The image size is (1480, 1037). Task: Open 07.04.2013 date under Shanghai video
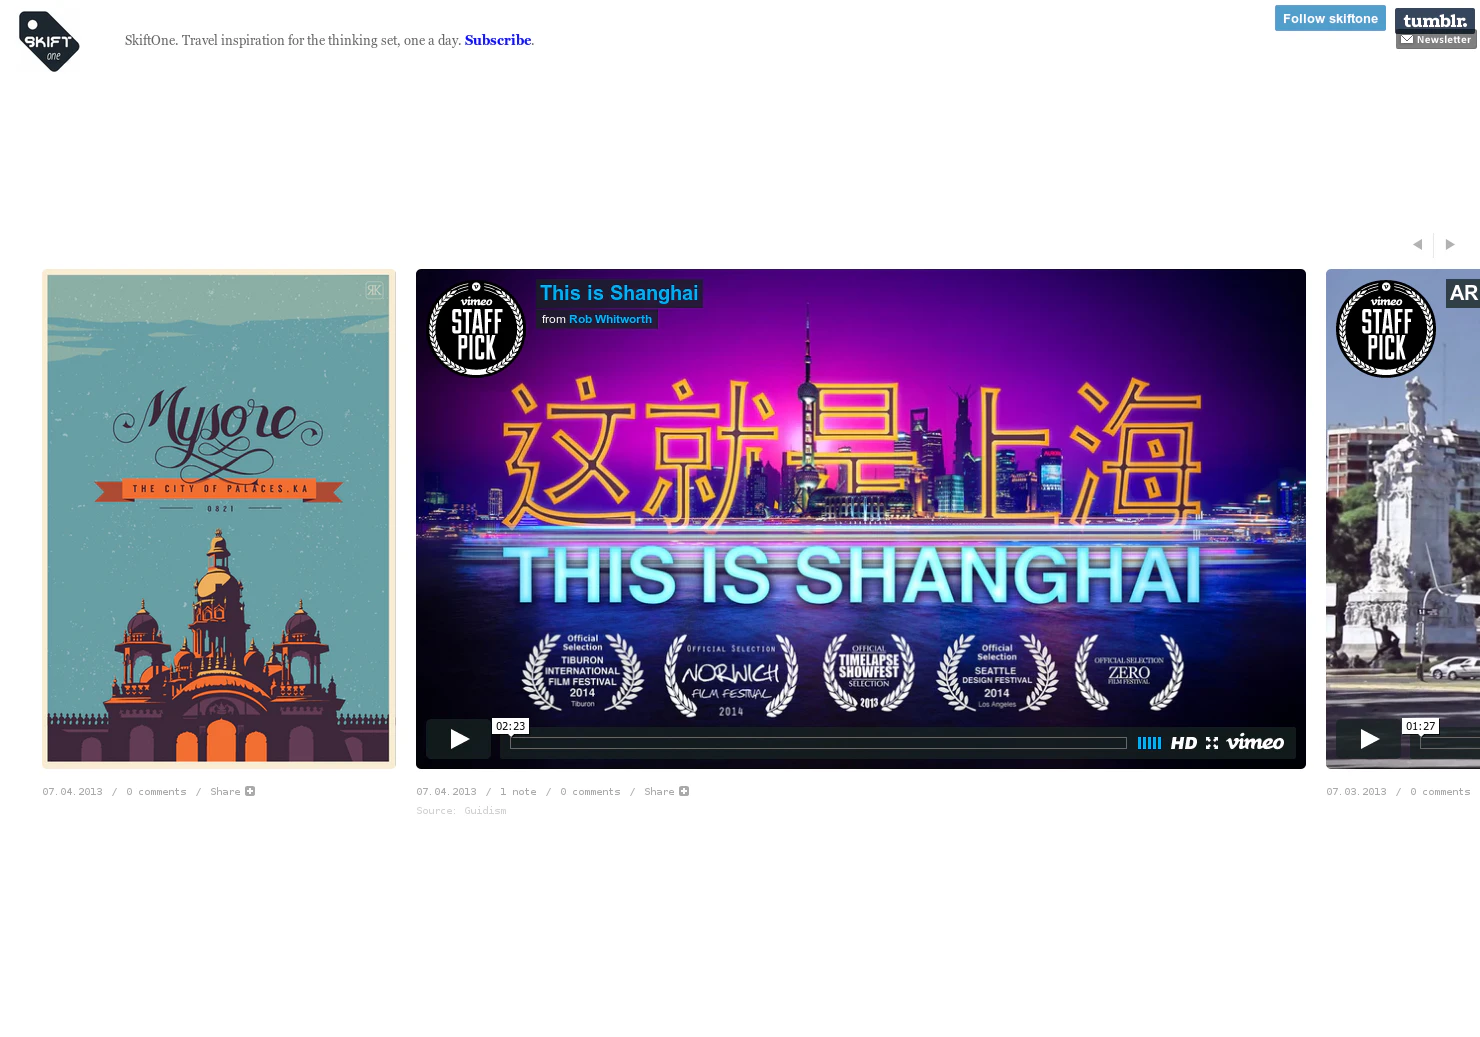[446, 792]
